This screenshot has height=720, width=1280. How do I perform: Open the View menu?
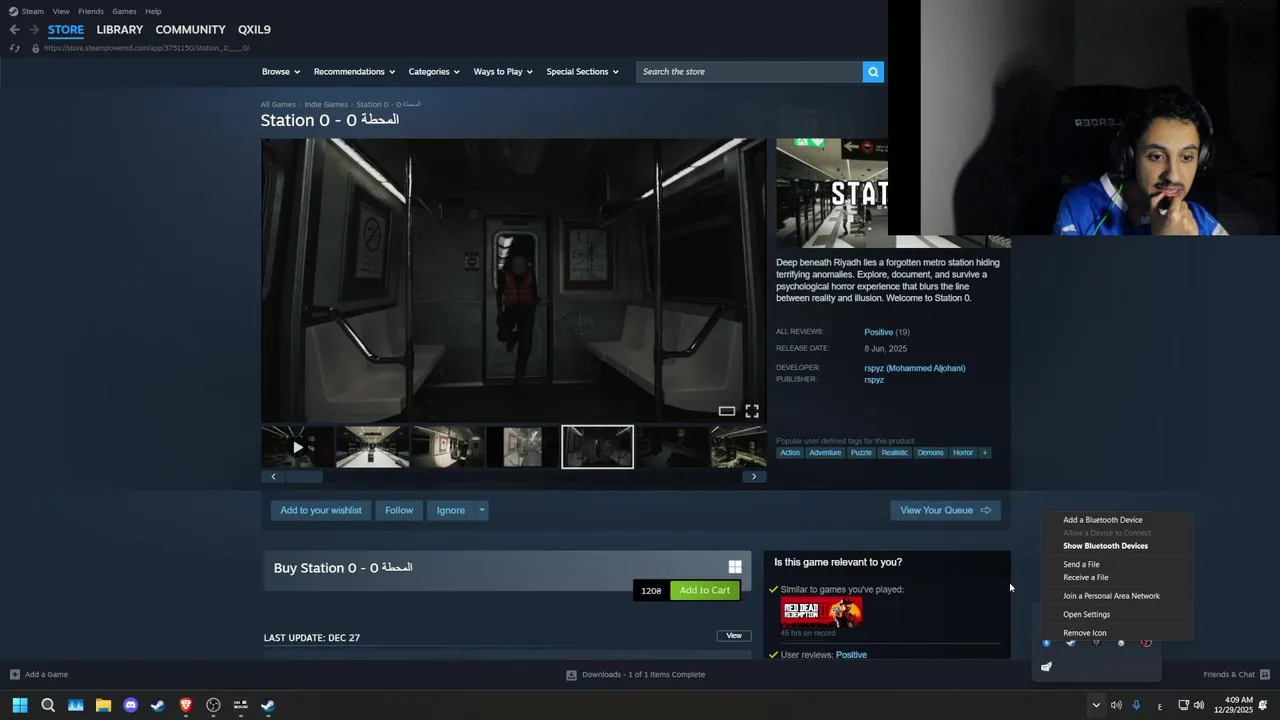pyautogui.click(x=61, y=11)
